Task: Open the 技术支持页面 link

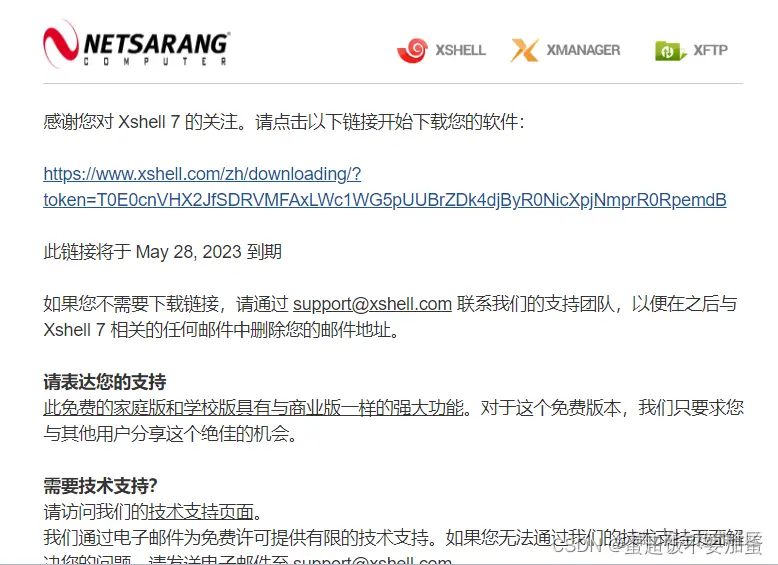Action: [201, 511]
